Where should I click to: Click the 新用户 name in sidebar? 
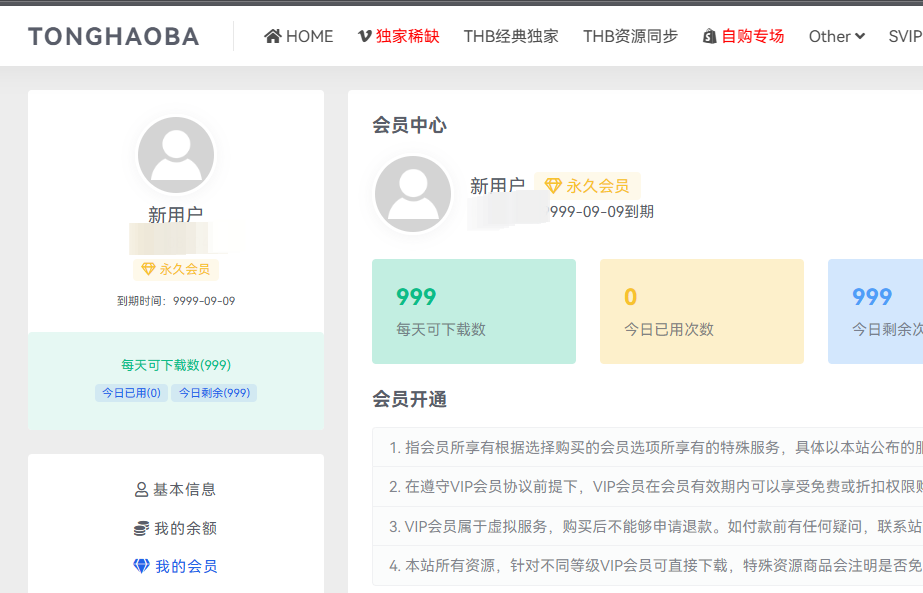point(175,214)
